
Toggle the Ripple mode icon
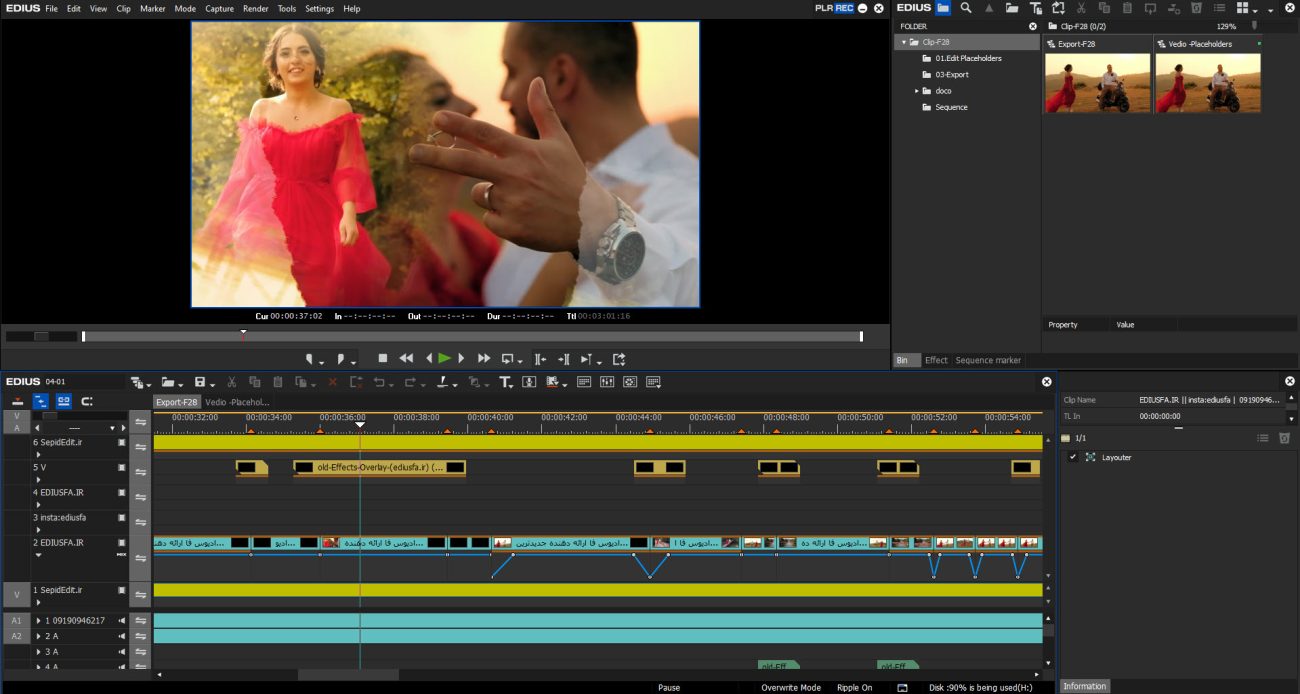pos(41,401)
